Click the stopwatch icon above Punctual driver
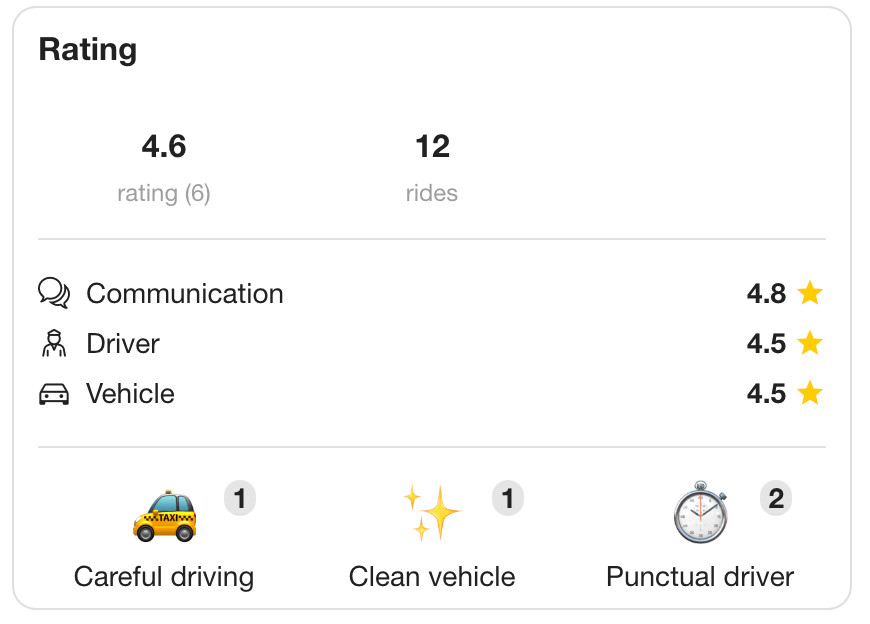This screenshot has height=624, width=870. pyautogui.click(x=699, y=512)
